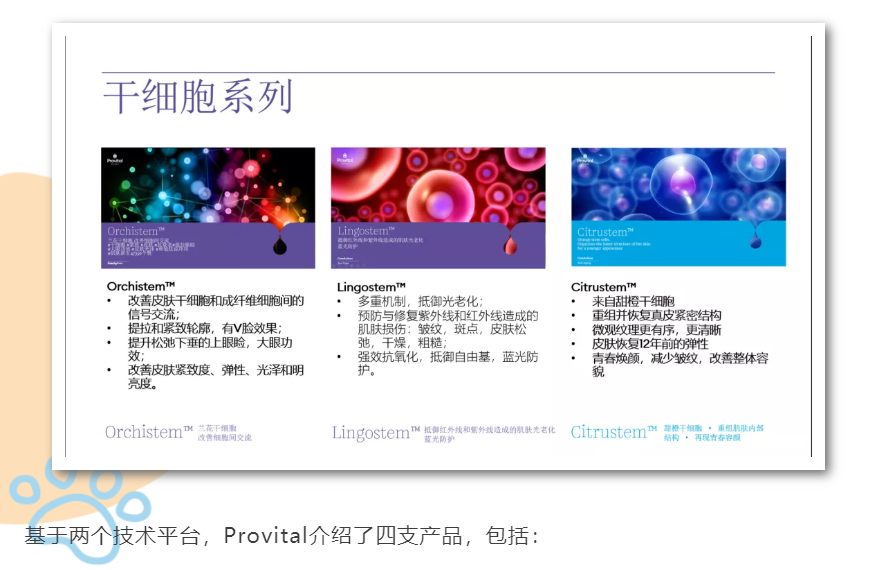Click the Provital logo on Citrustem card
The width and height of the screenshot is (879, 570).
(x=585, y=158)
